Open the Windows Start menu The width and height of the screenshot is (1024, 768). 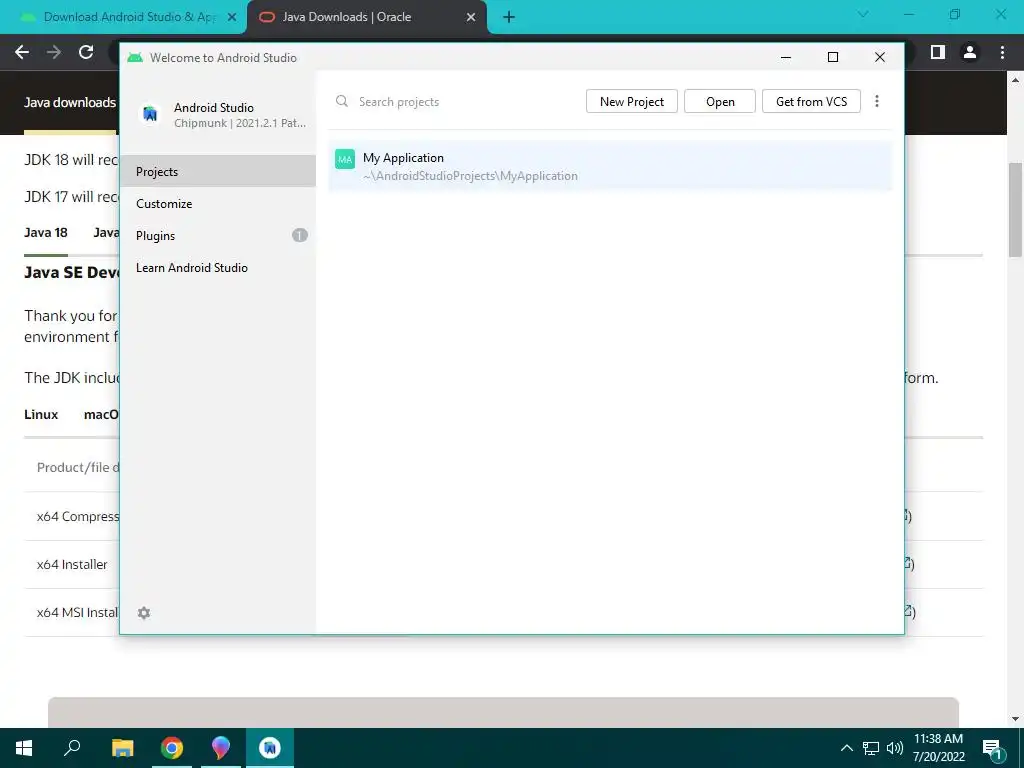tap(24, 748)
